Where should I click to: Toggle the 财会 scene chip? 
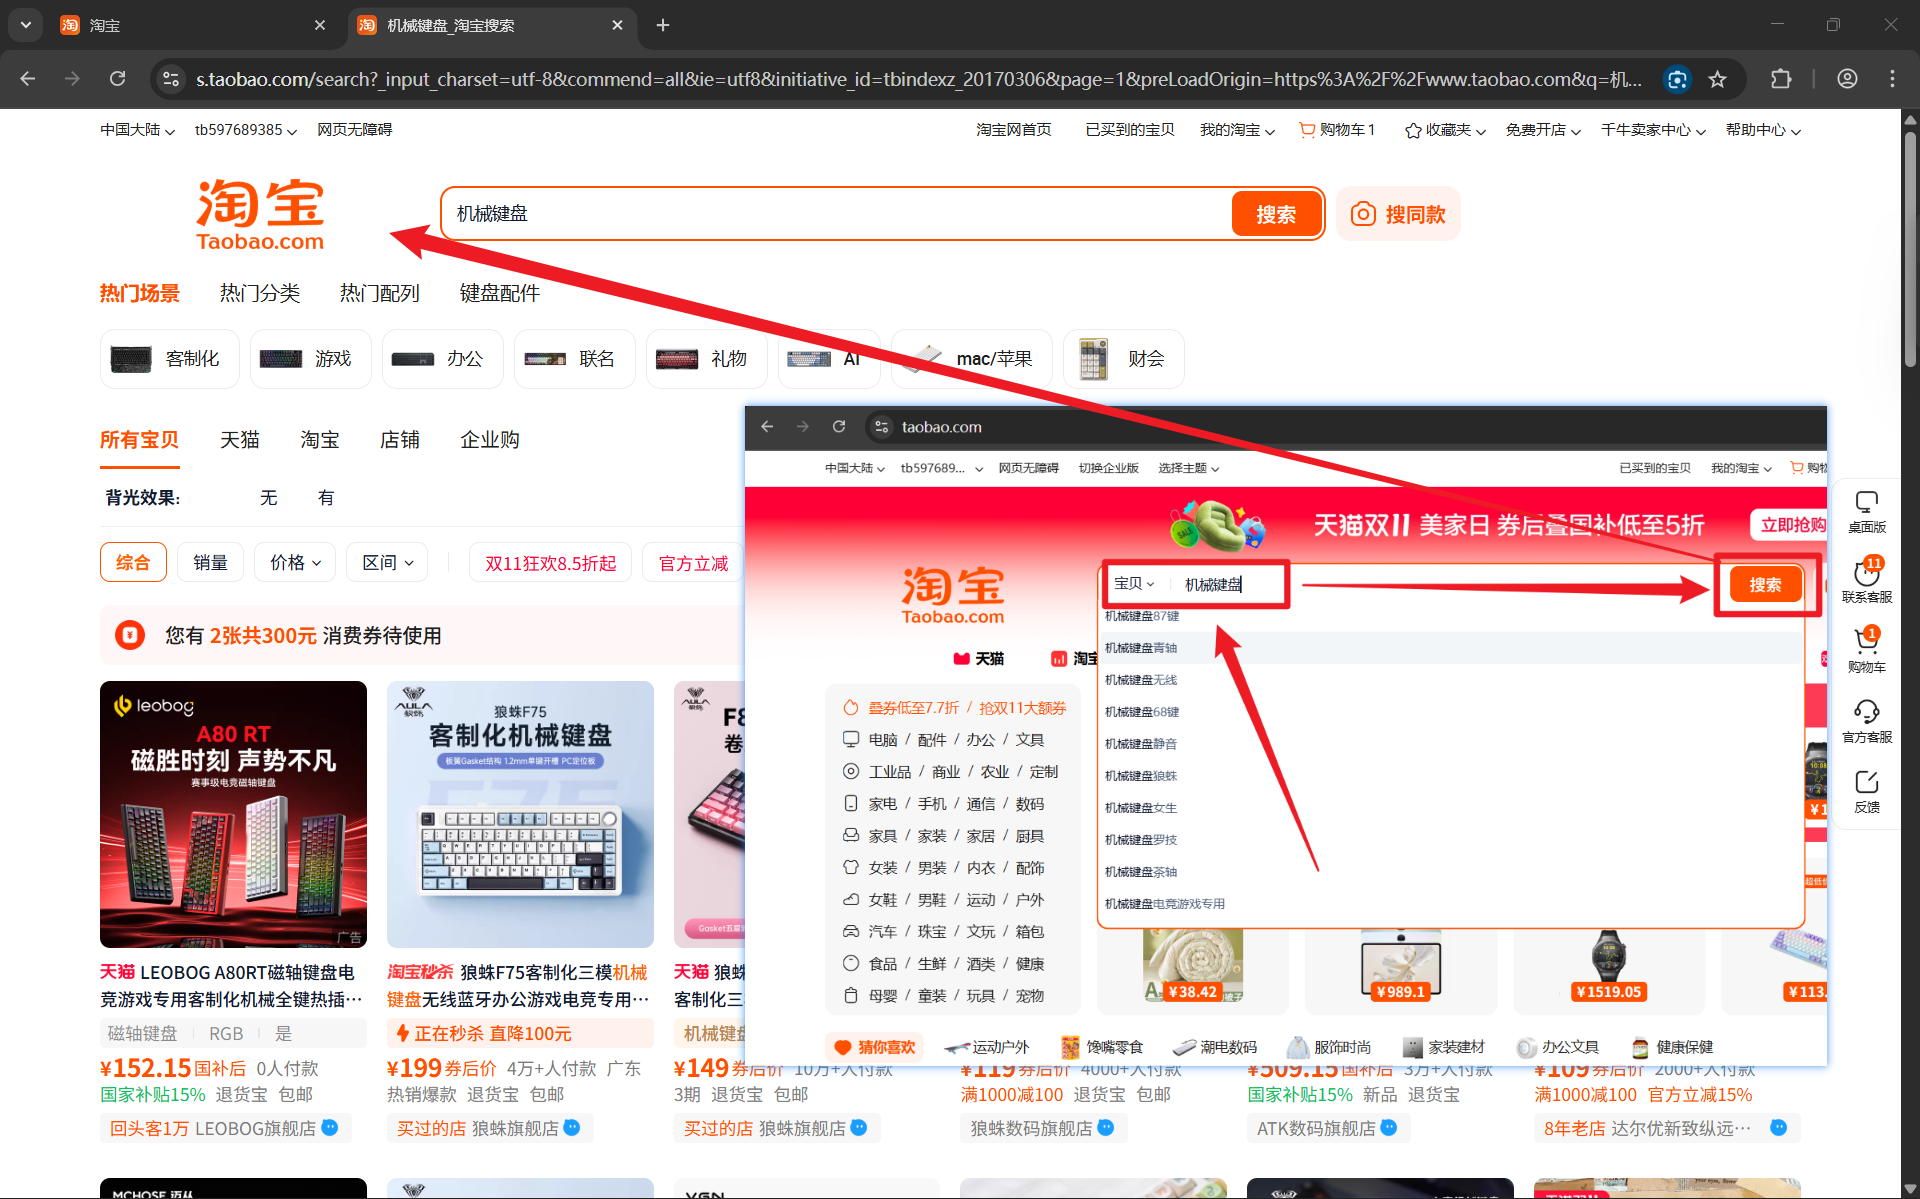(x=1124, y=359)
